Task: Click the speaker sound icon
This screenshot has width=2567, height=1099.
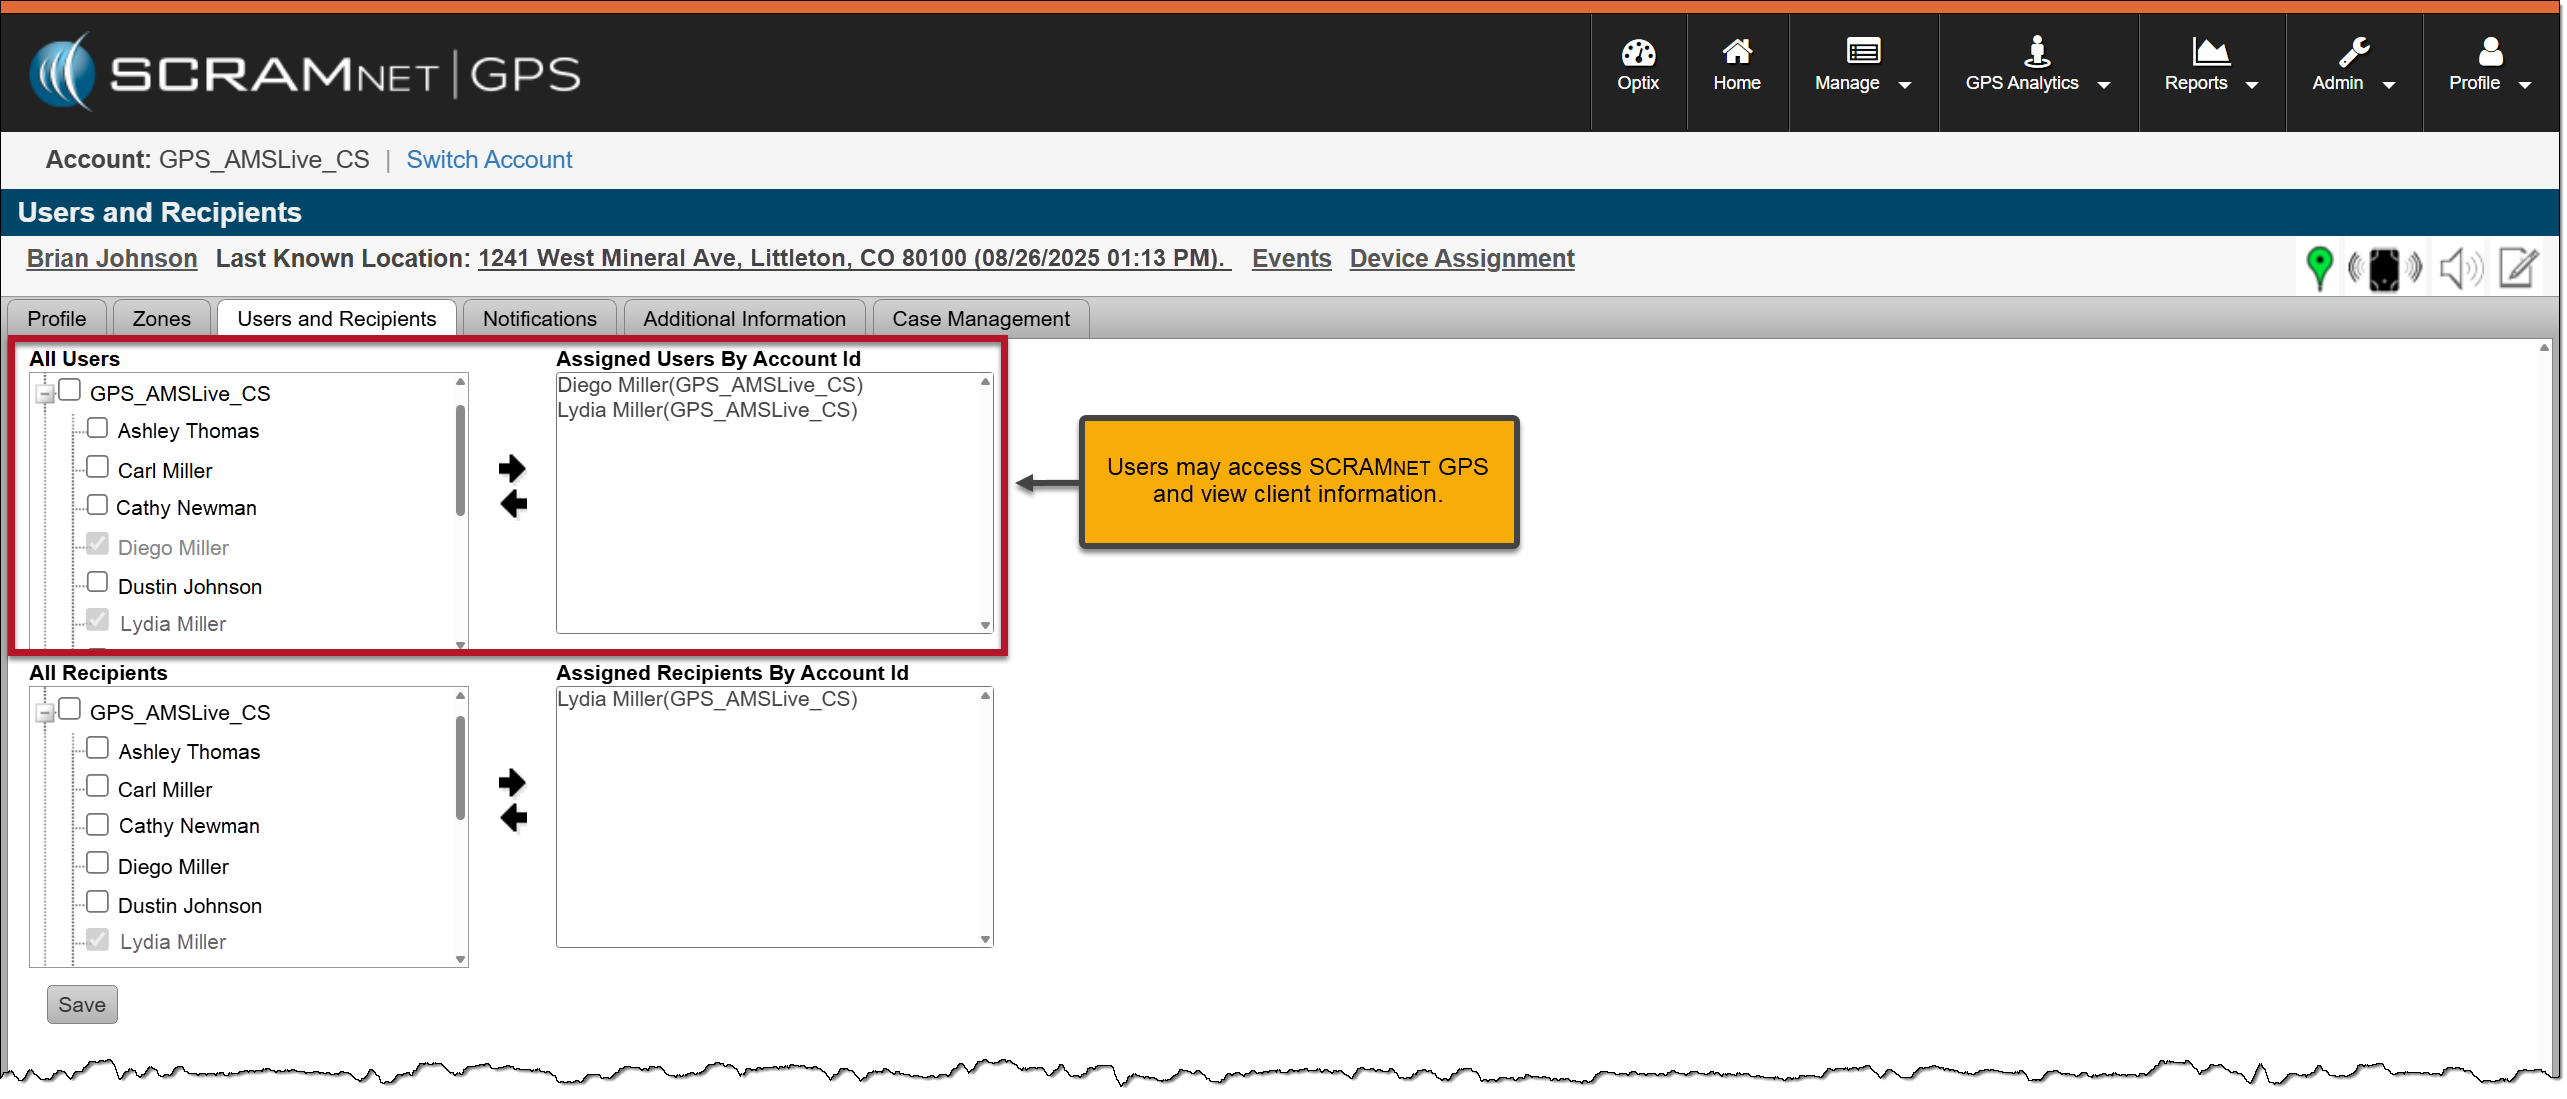Action: [x=2460, y=268]
